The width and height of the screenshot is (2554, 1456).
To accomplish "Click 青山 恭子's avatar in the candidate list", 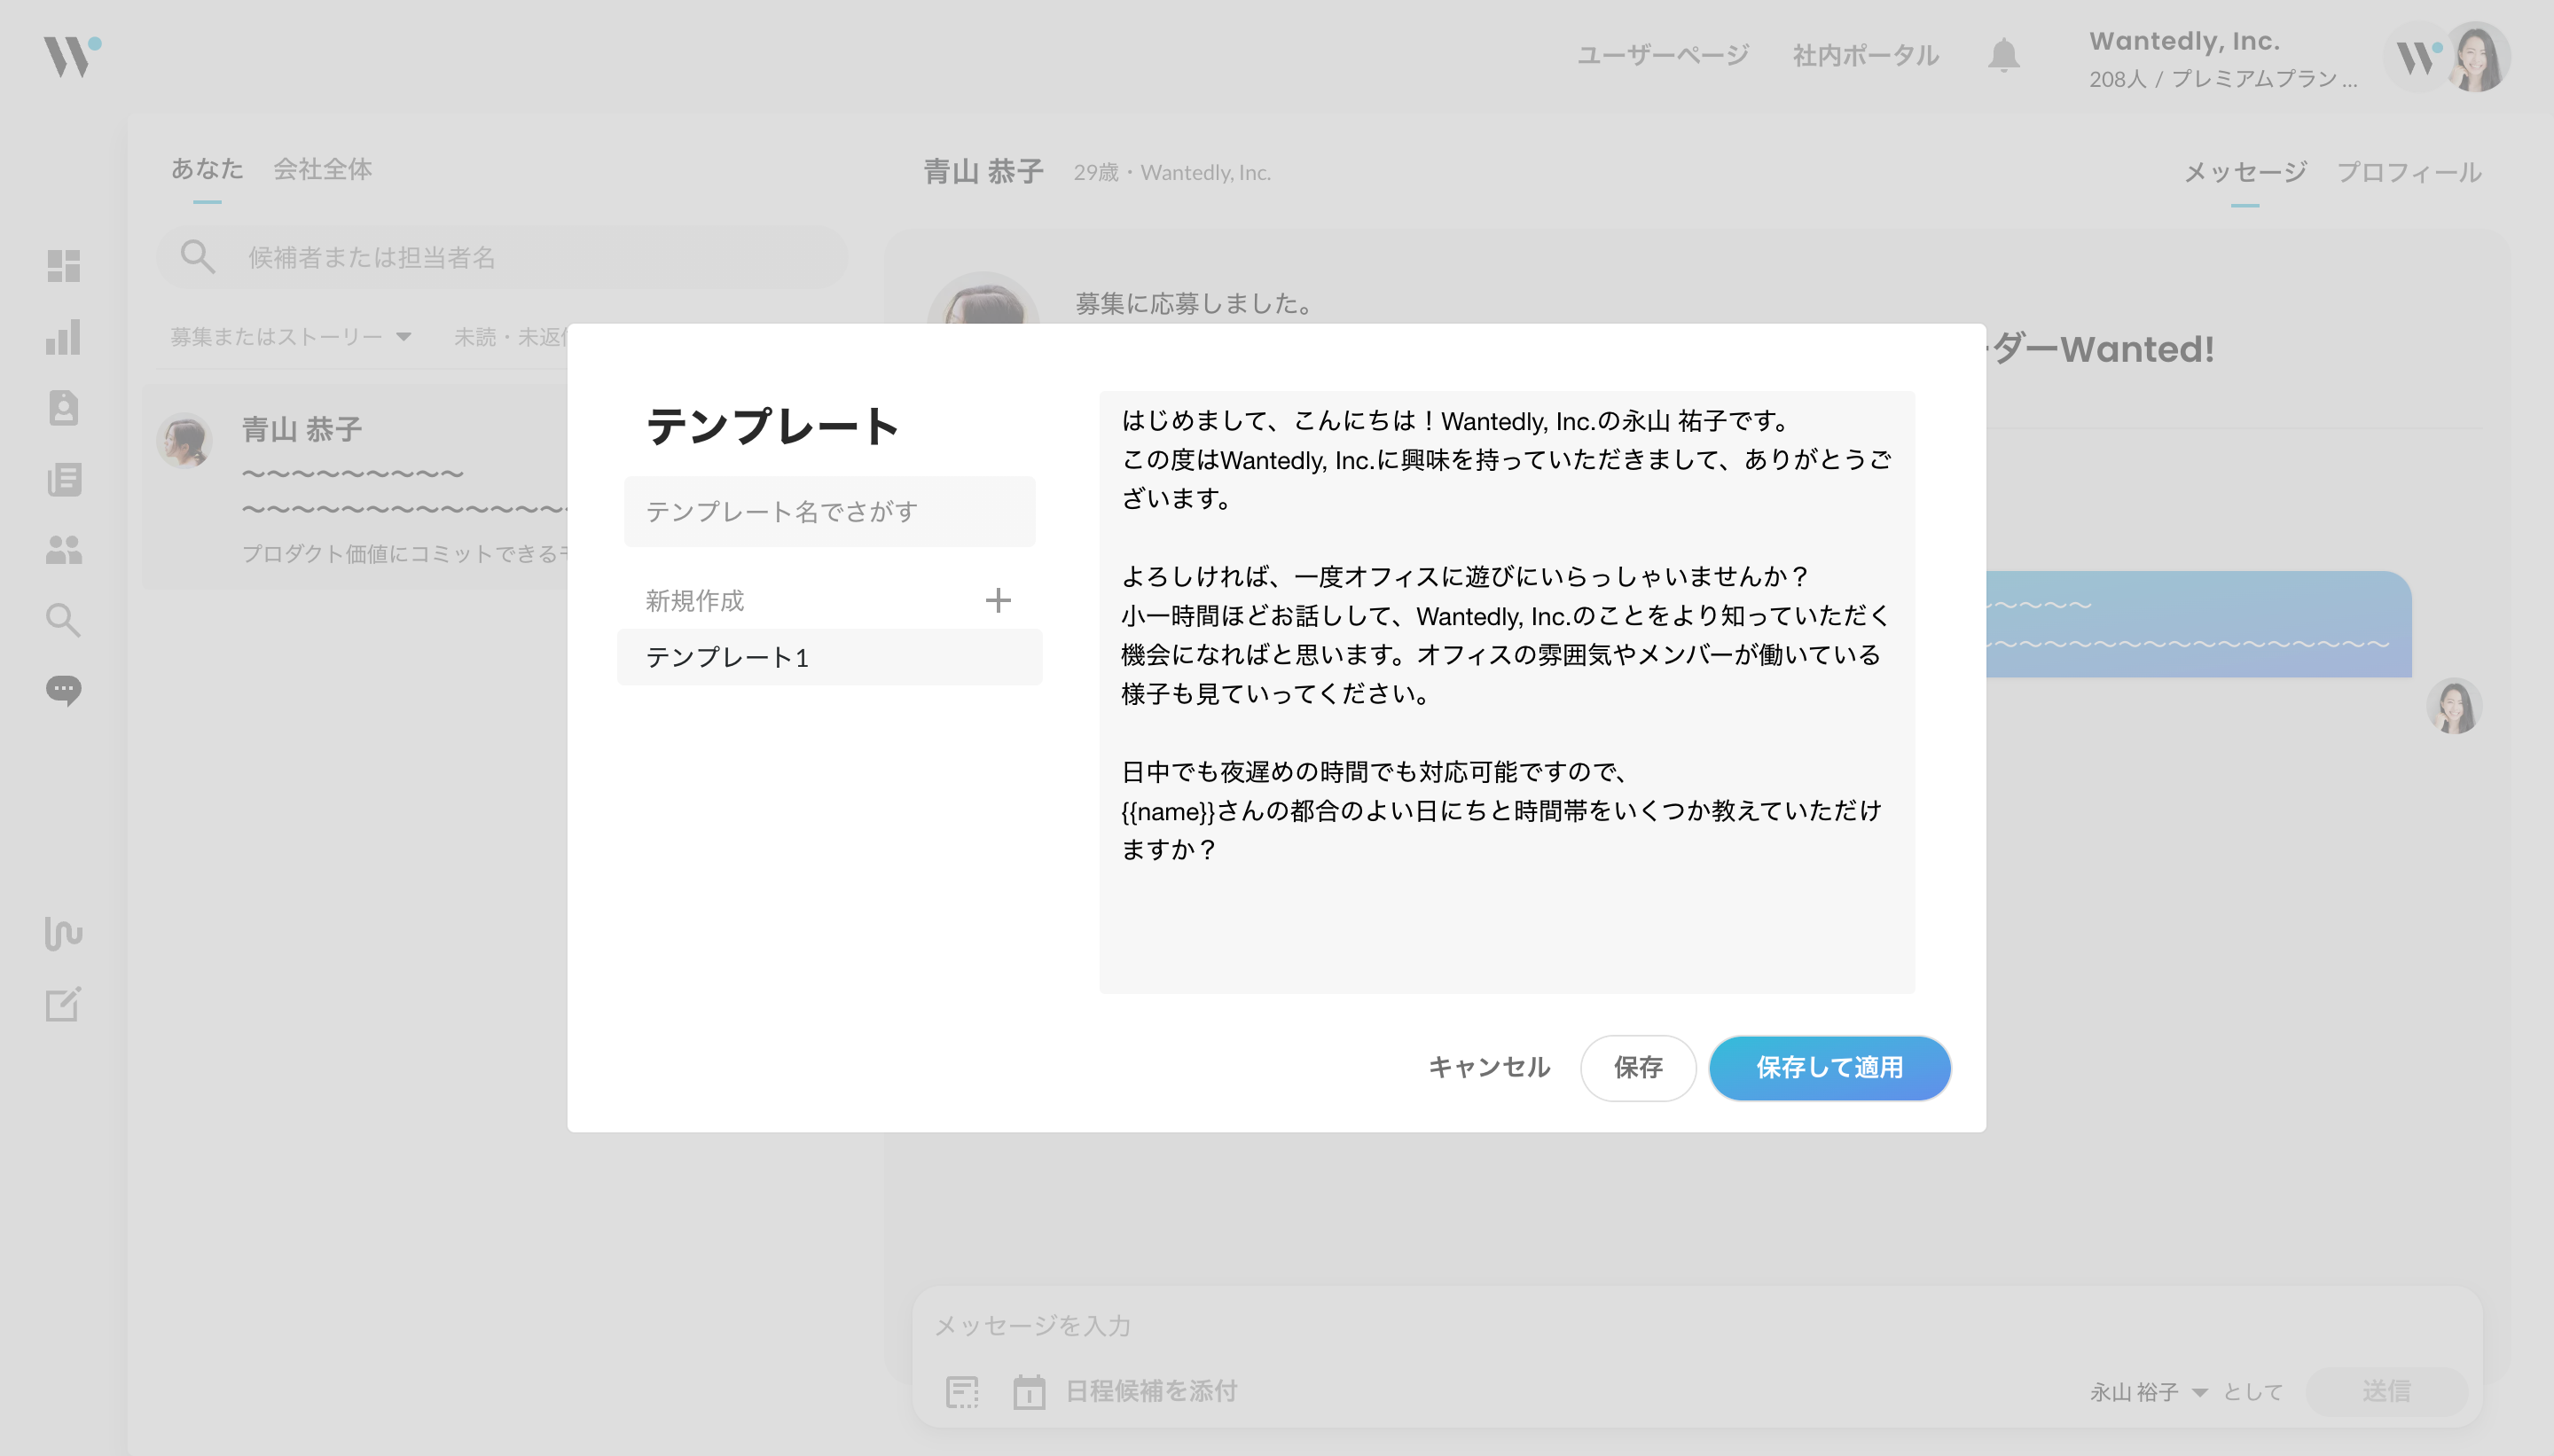I will [184, 441].
